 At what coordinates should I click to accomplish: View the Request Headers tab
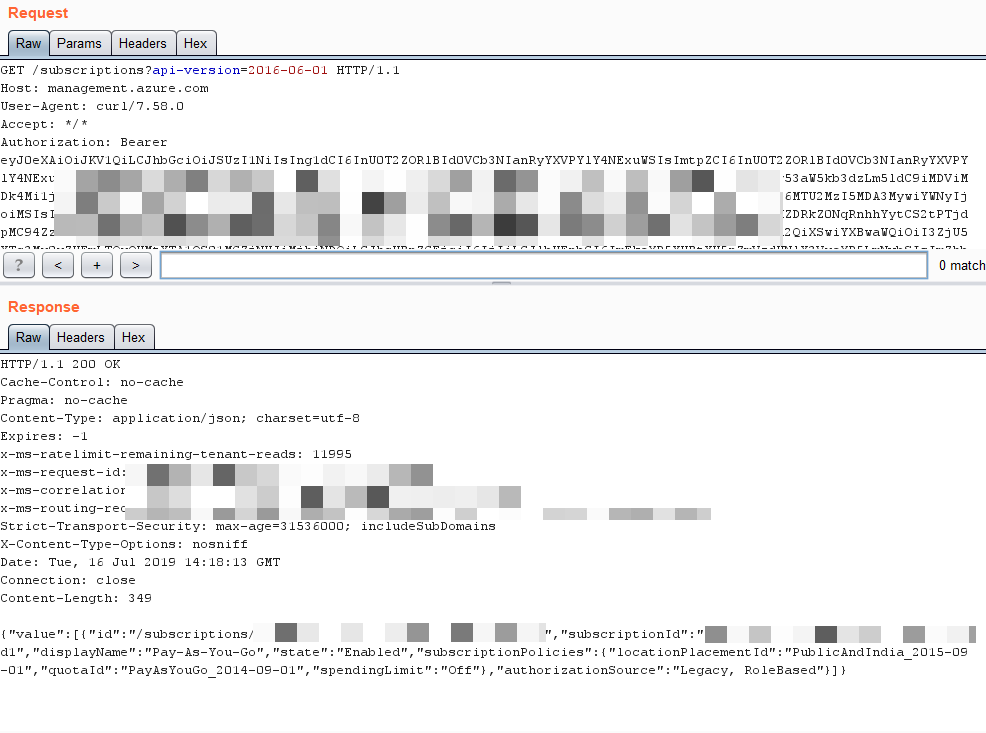pyautogui.click(x=143, y=43)
